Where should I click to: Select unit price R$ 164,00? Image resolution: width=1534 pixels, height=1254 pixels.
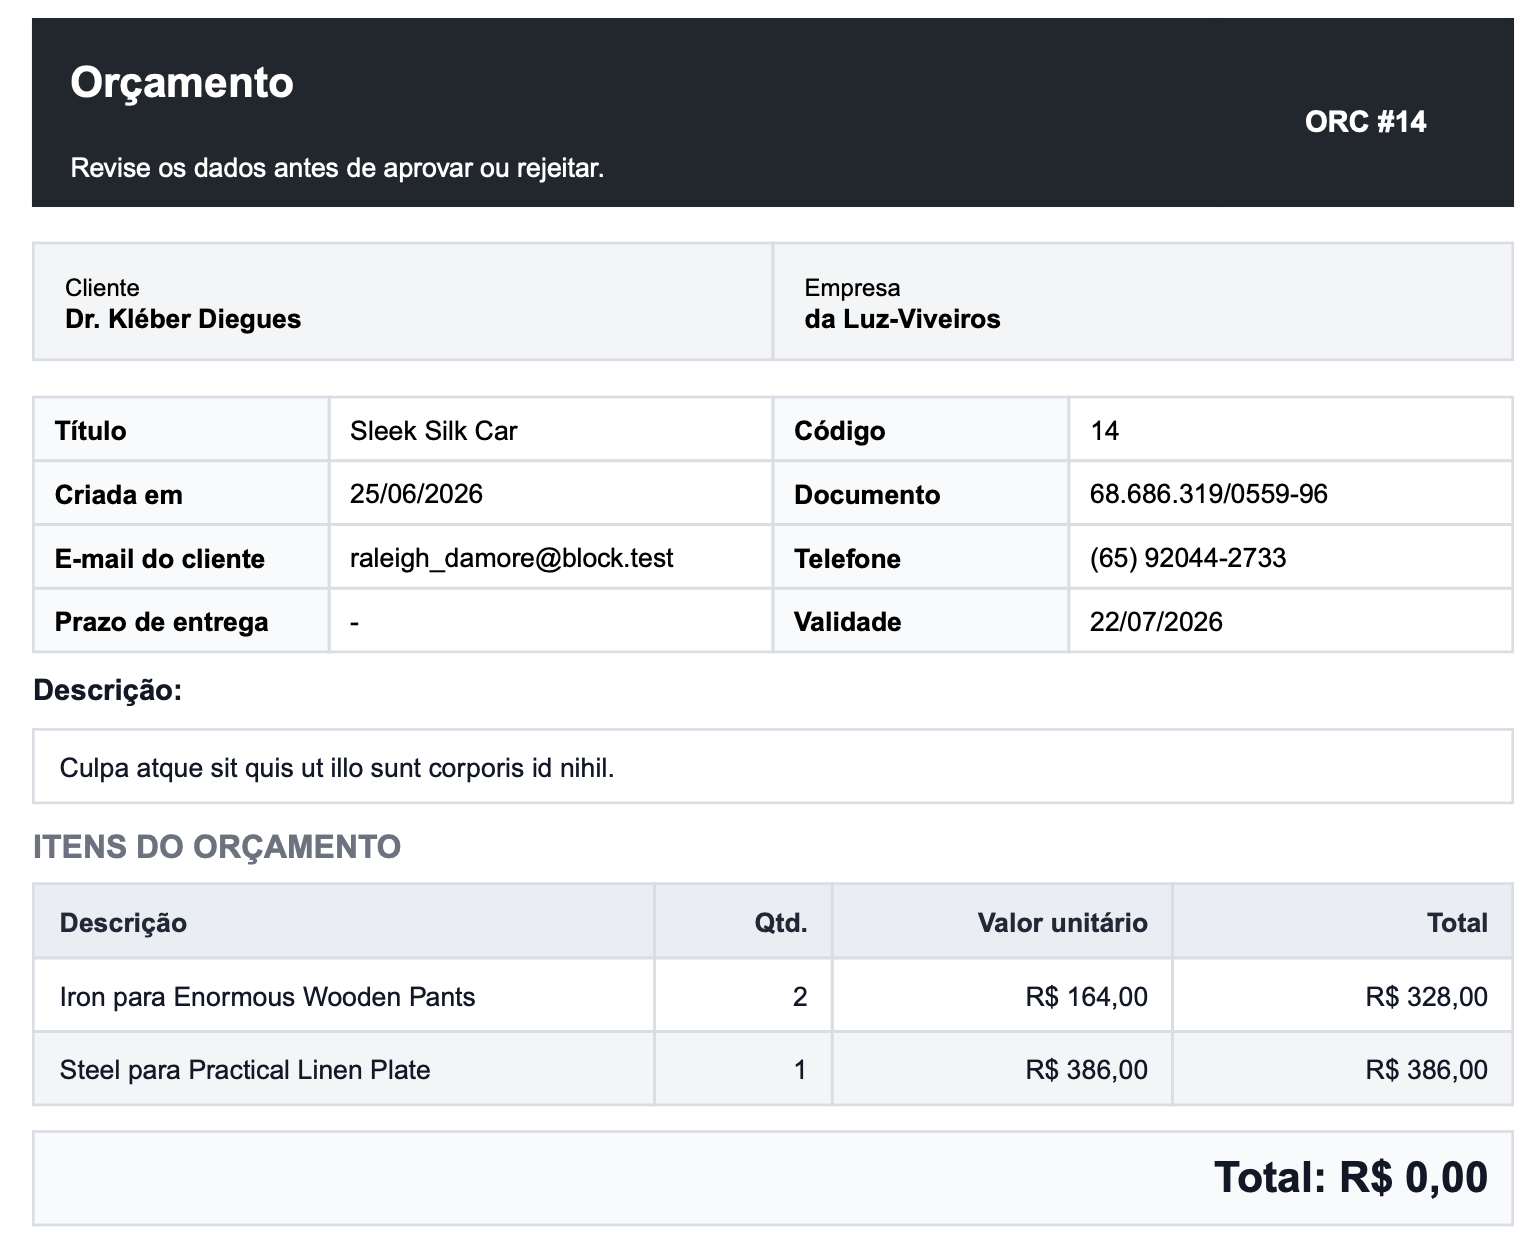click(x=1086, y=997)
